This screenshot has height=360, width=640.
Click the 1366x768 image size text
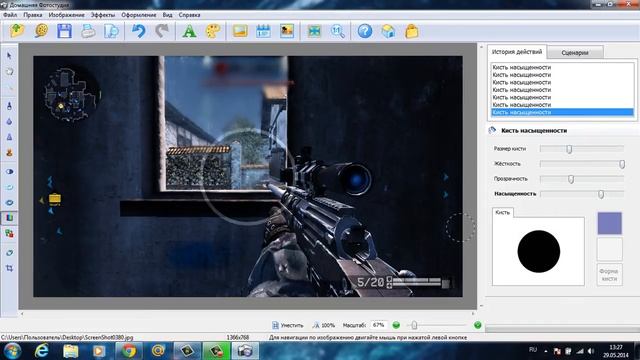point(238,338)
